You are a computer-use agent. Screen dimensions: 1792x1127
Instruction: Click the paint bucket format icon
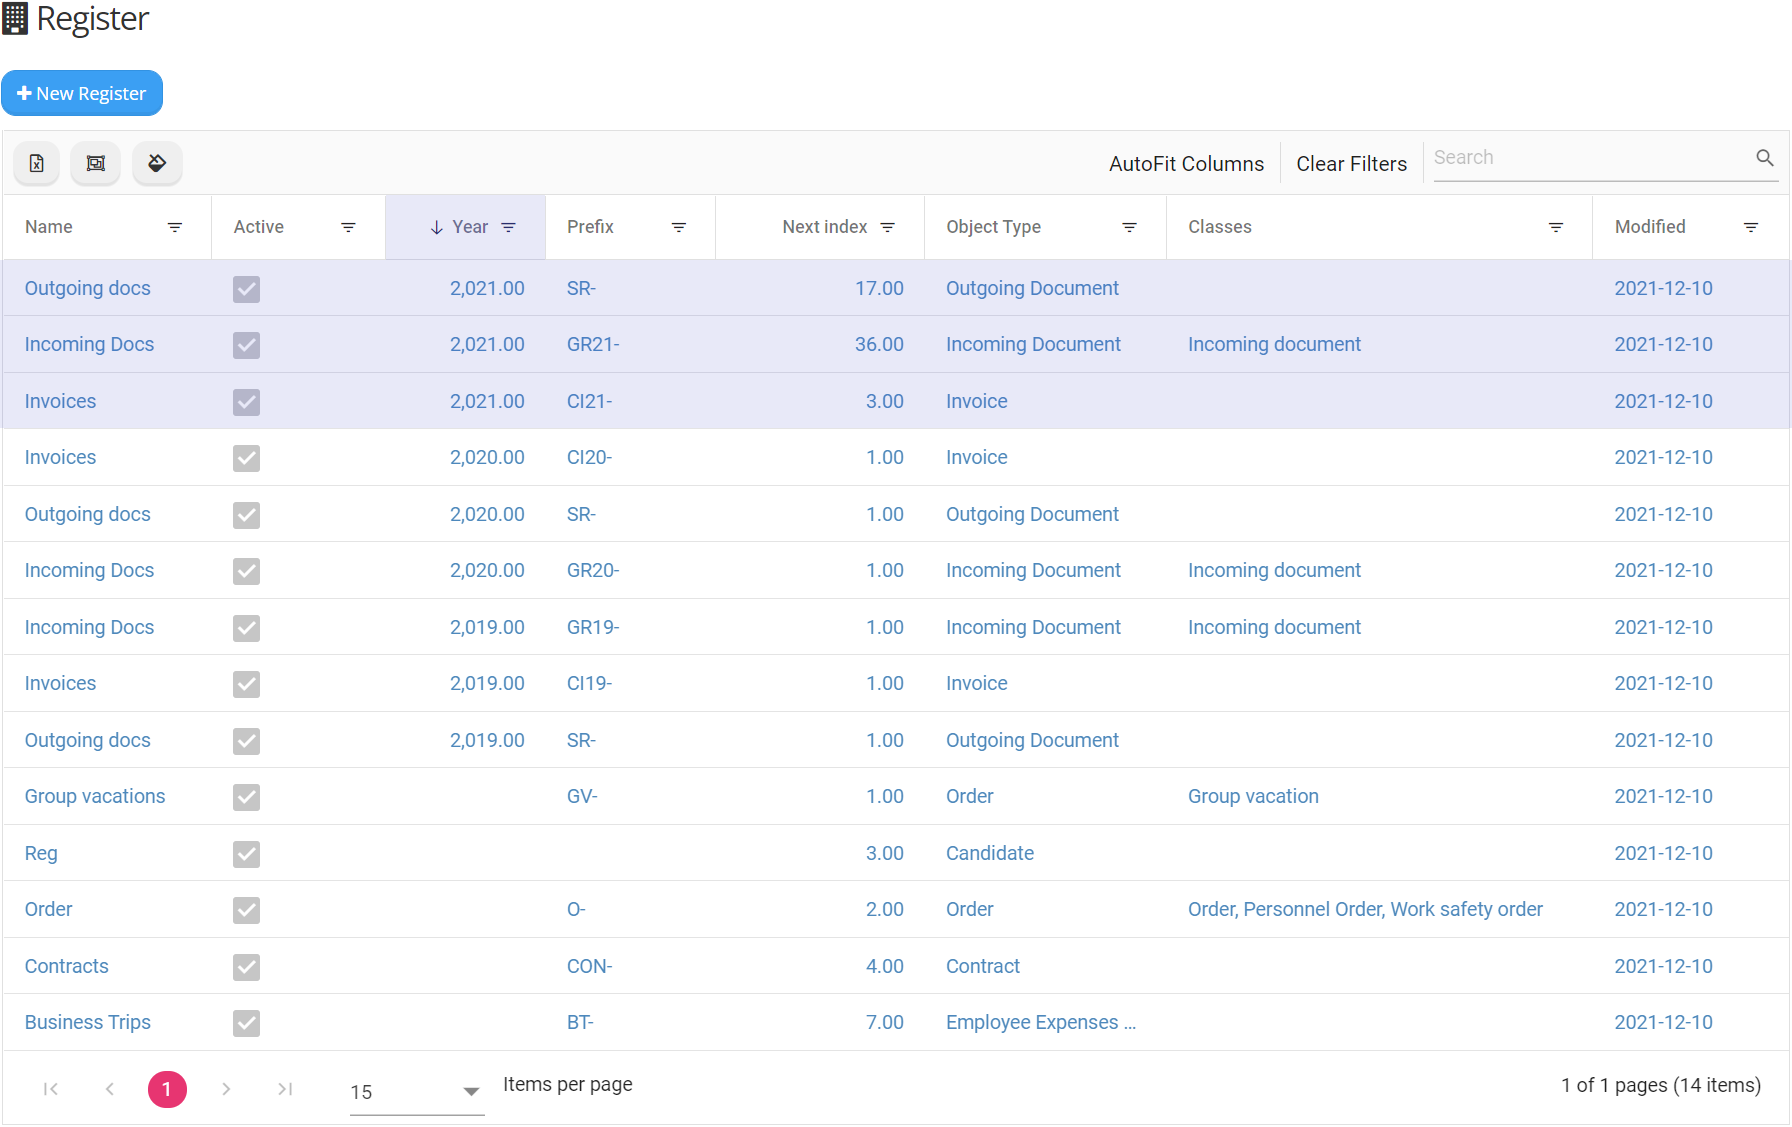coord(157,163)
